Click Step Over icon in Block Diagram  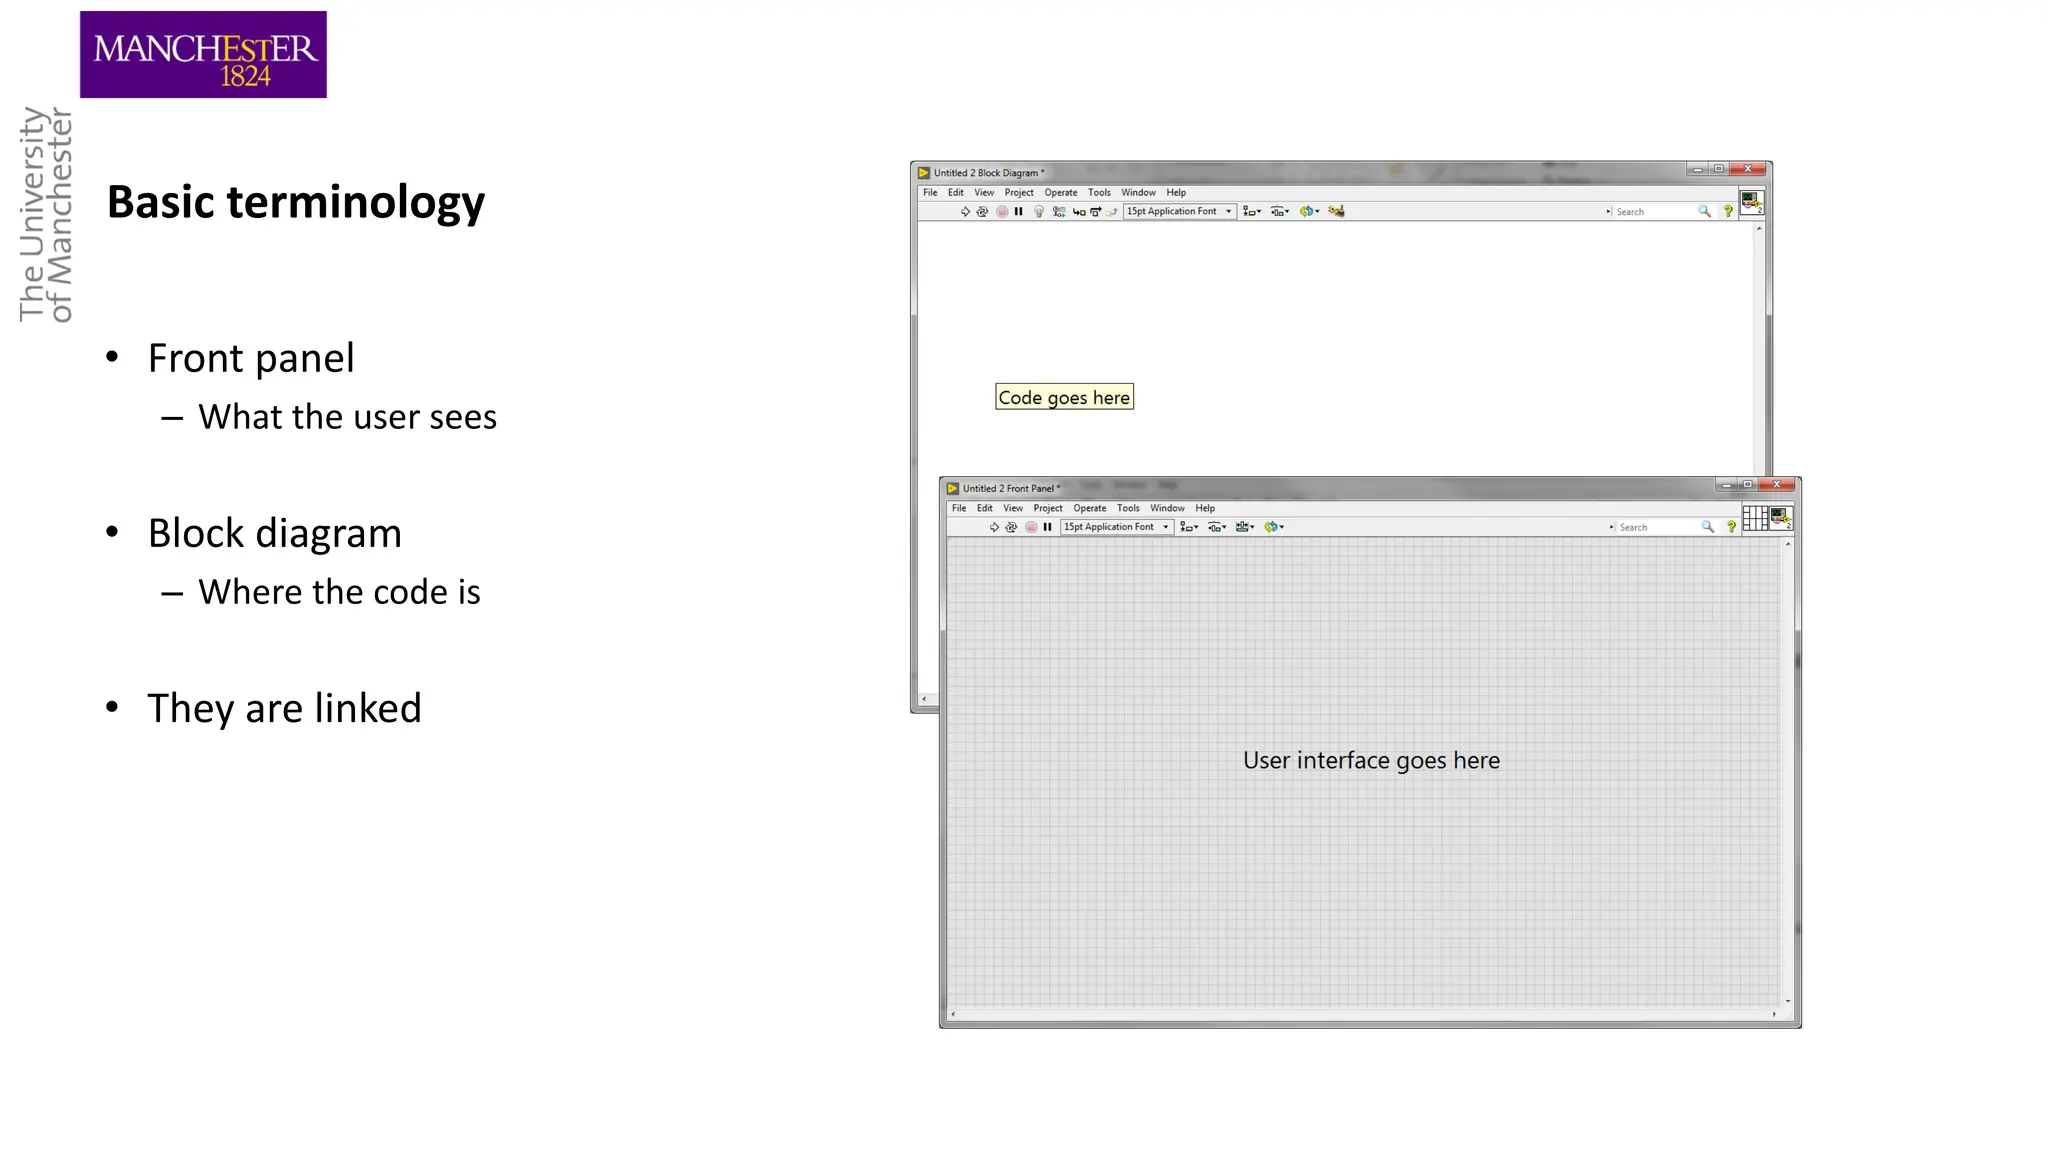[1096, 211]
